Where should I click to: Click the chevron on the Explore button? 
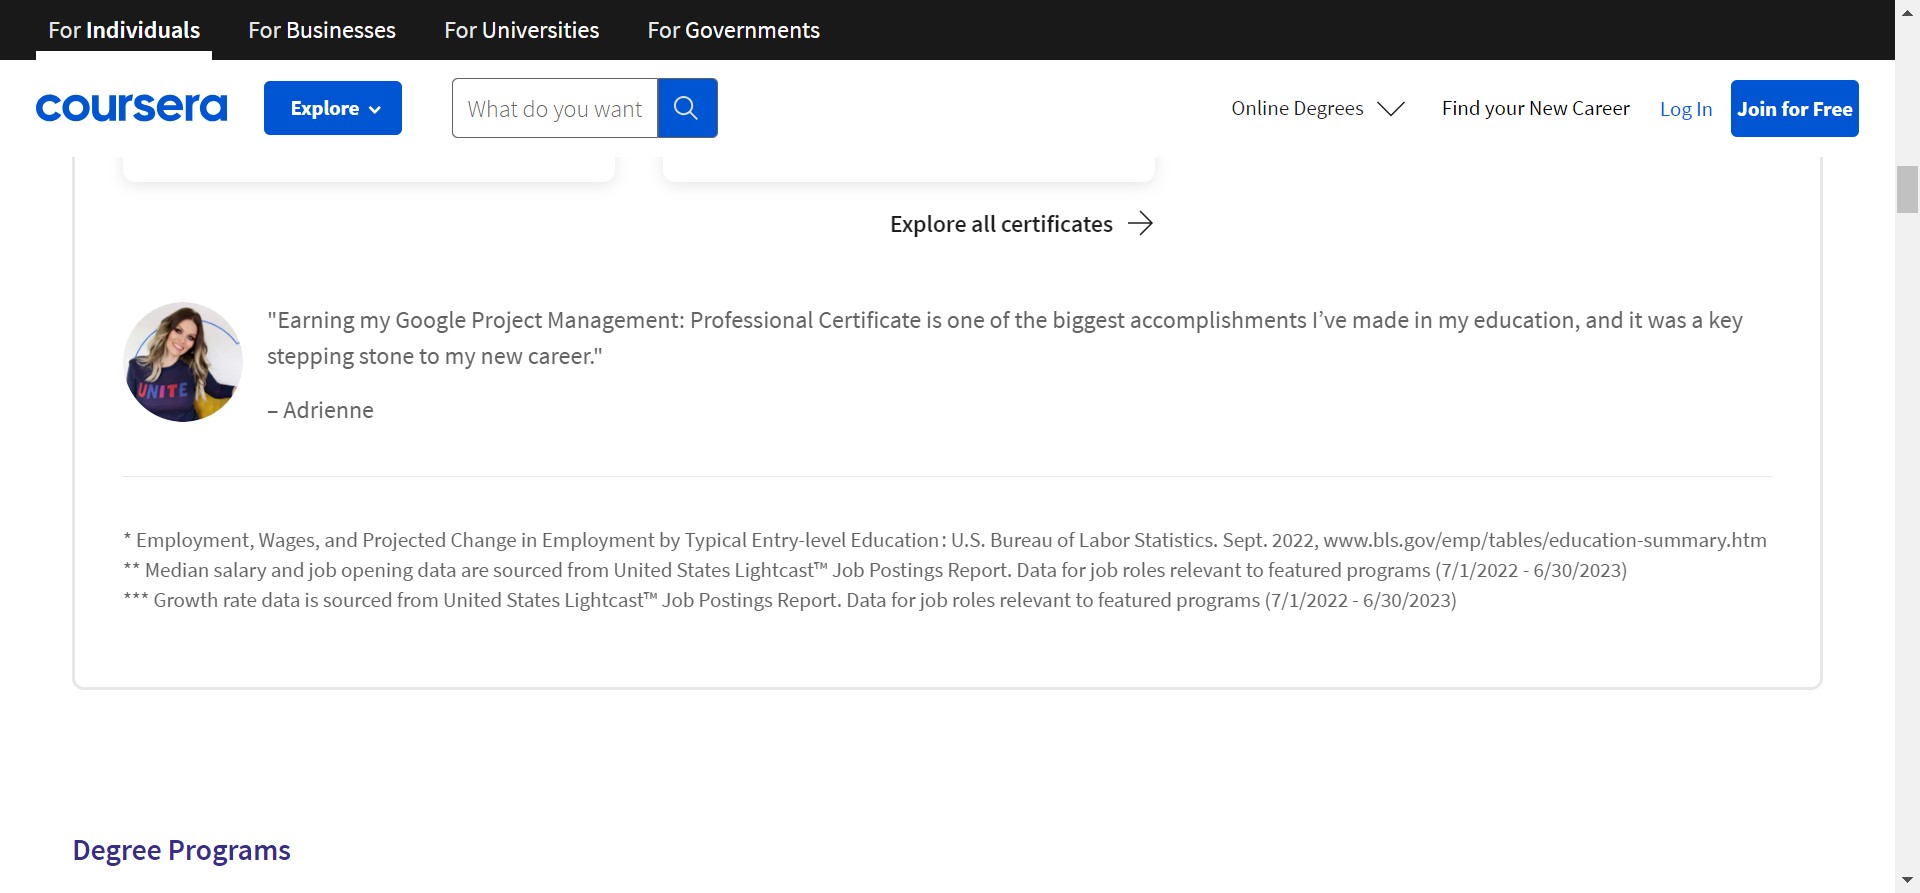375,110
